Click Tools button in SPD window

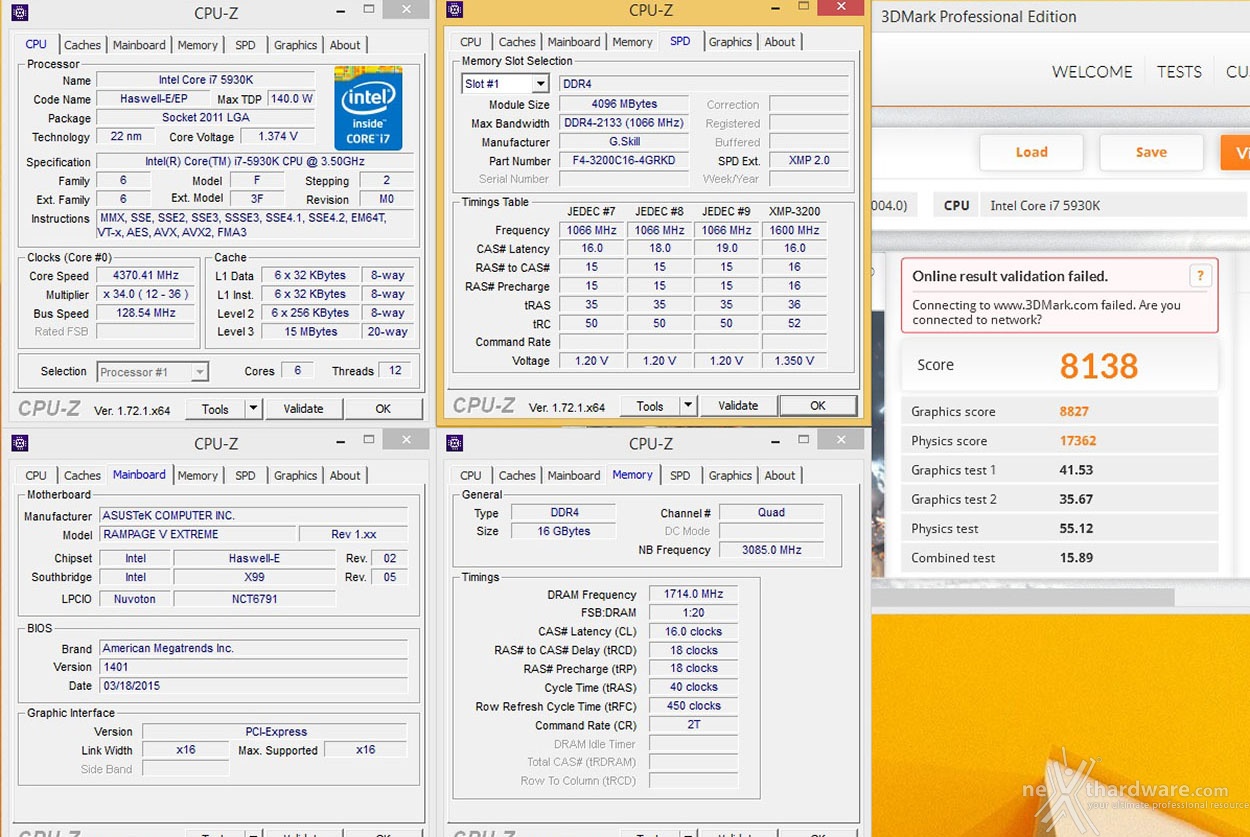pyautogui.click(x=650, y=406)
